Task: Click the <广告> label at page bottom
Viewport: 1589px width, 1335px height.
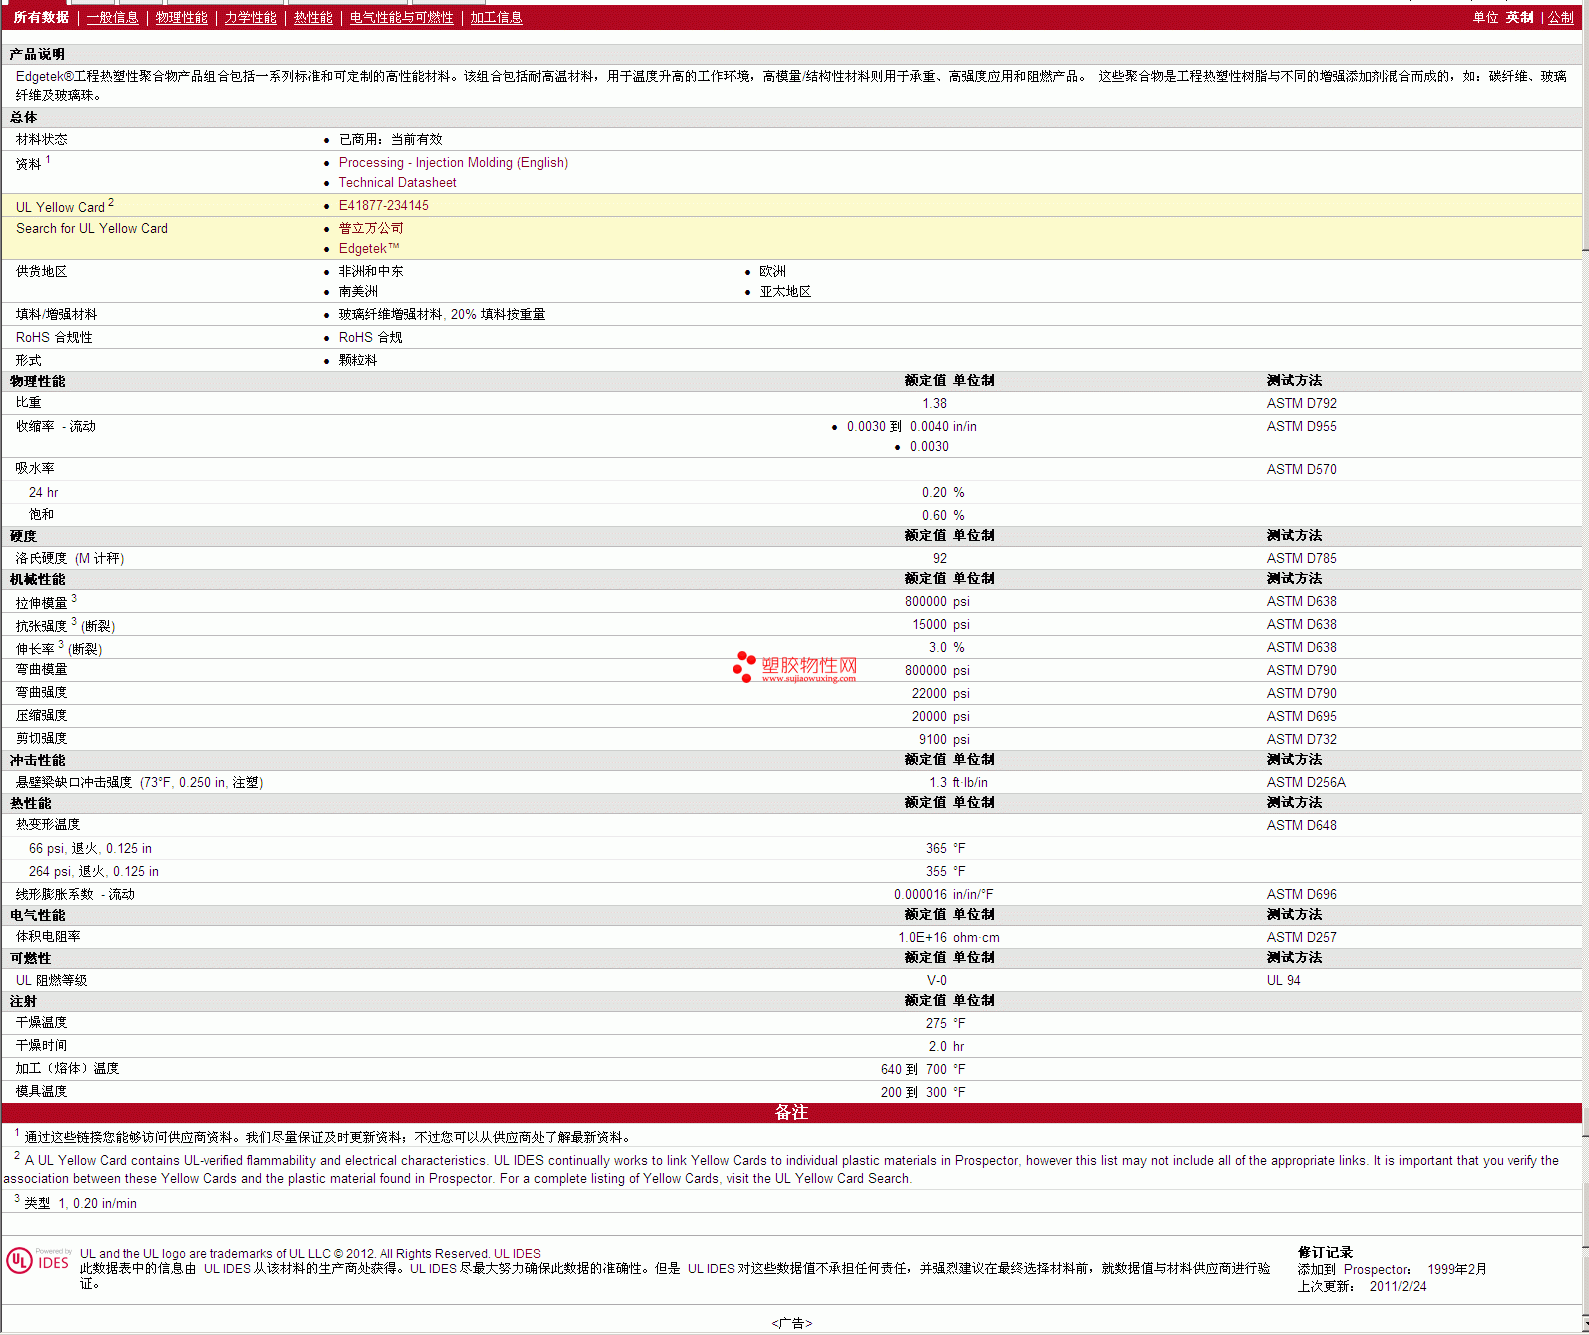Action: click(791, 1323)
